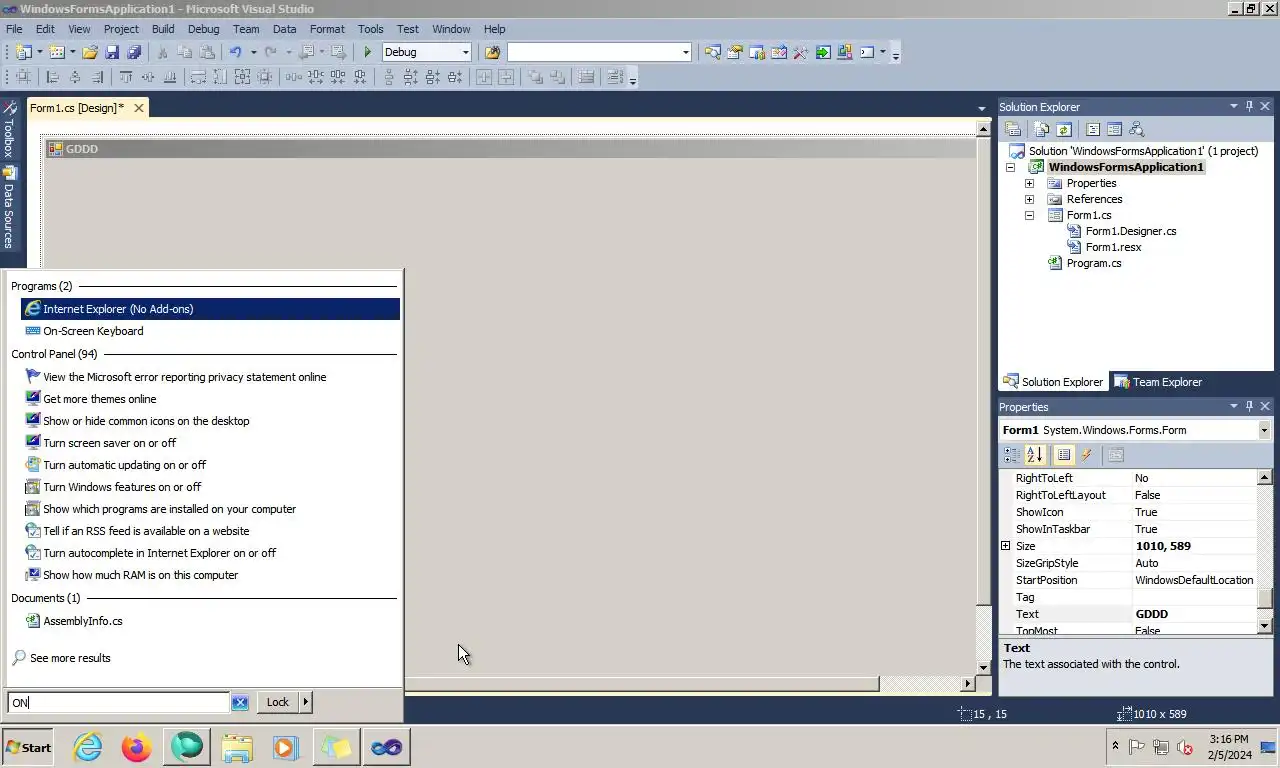The image size is (1280, 768).
Task: Expand the Size property
Action: click(1006, 546)
